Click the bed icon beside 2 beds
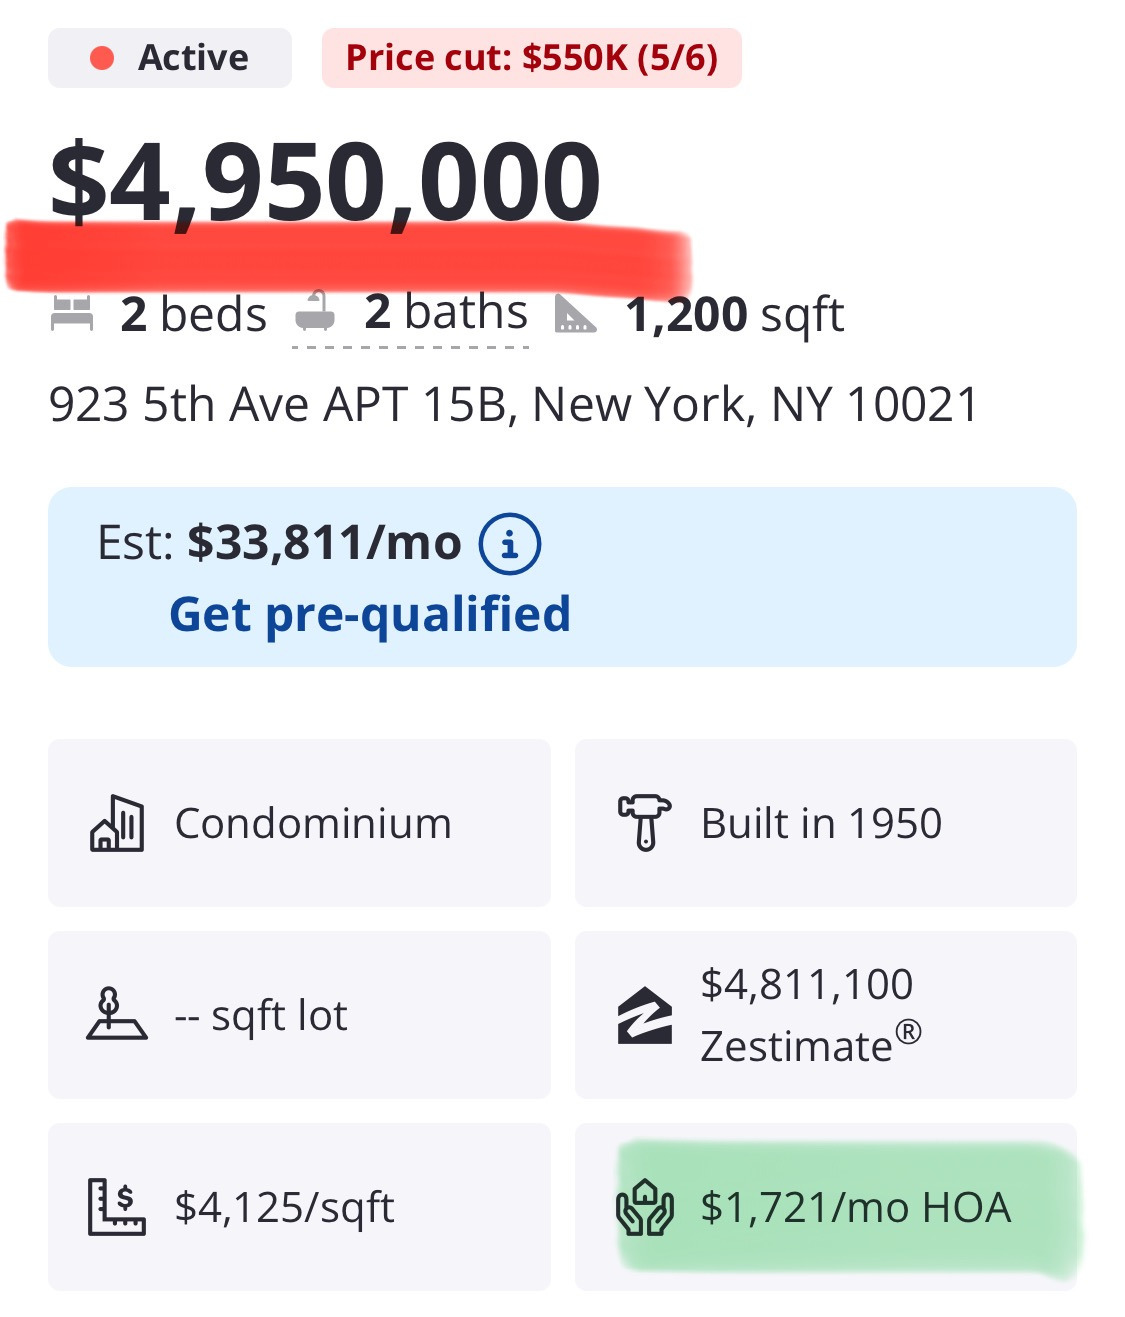This screenshot has height=1317, width=1125. tap(72, 314)
